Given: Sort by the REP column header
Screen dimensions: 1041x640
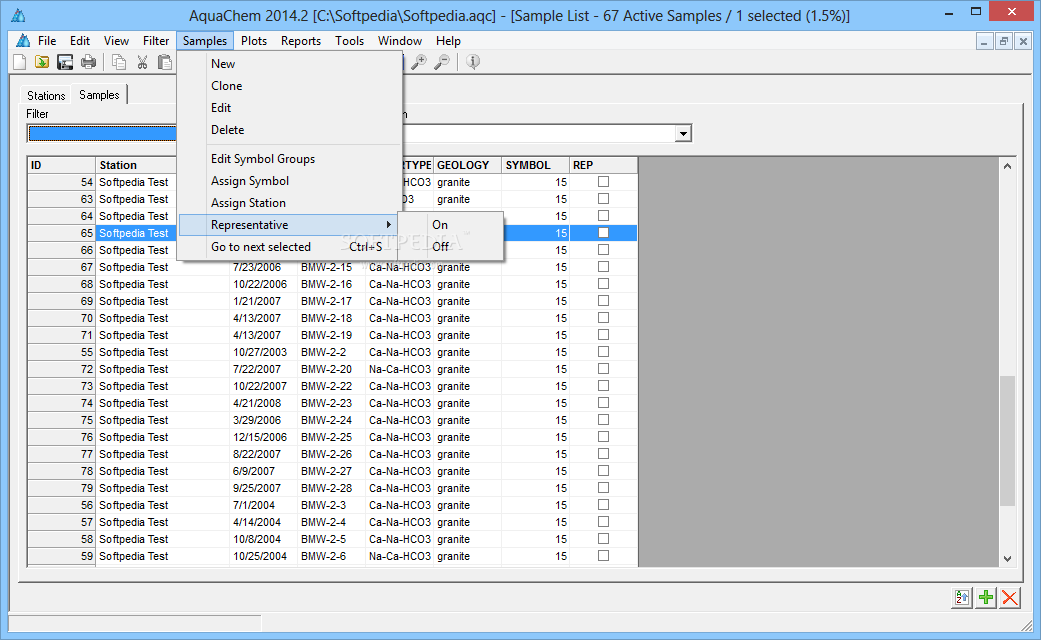Looking at the screenshot, I should 603,165.
